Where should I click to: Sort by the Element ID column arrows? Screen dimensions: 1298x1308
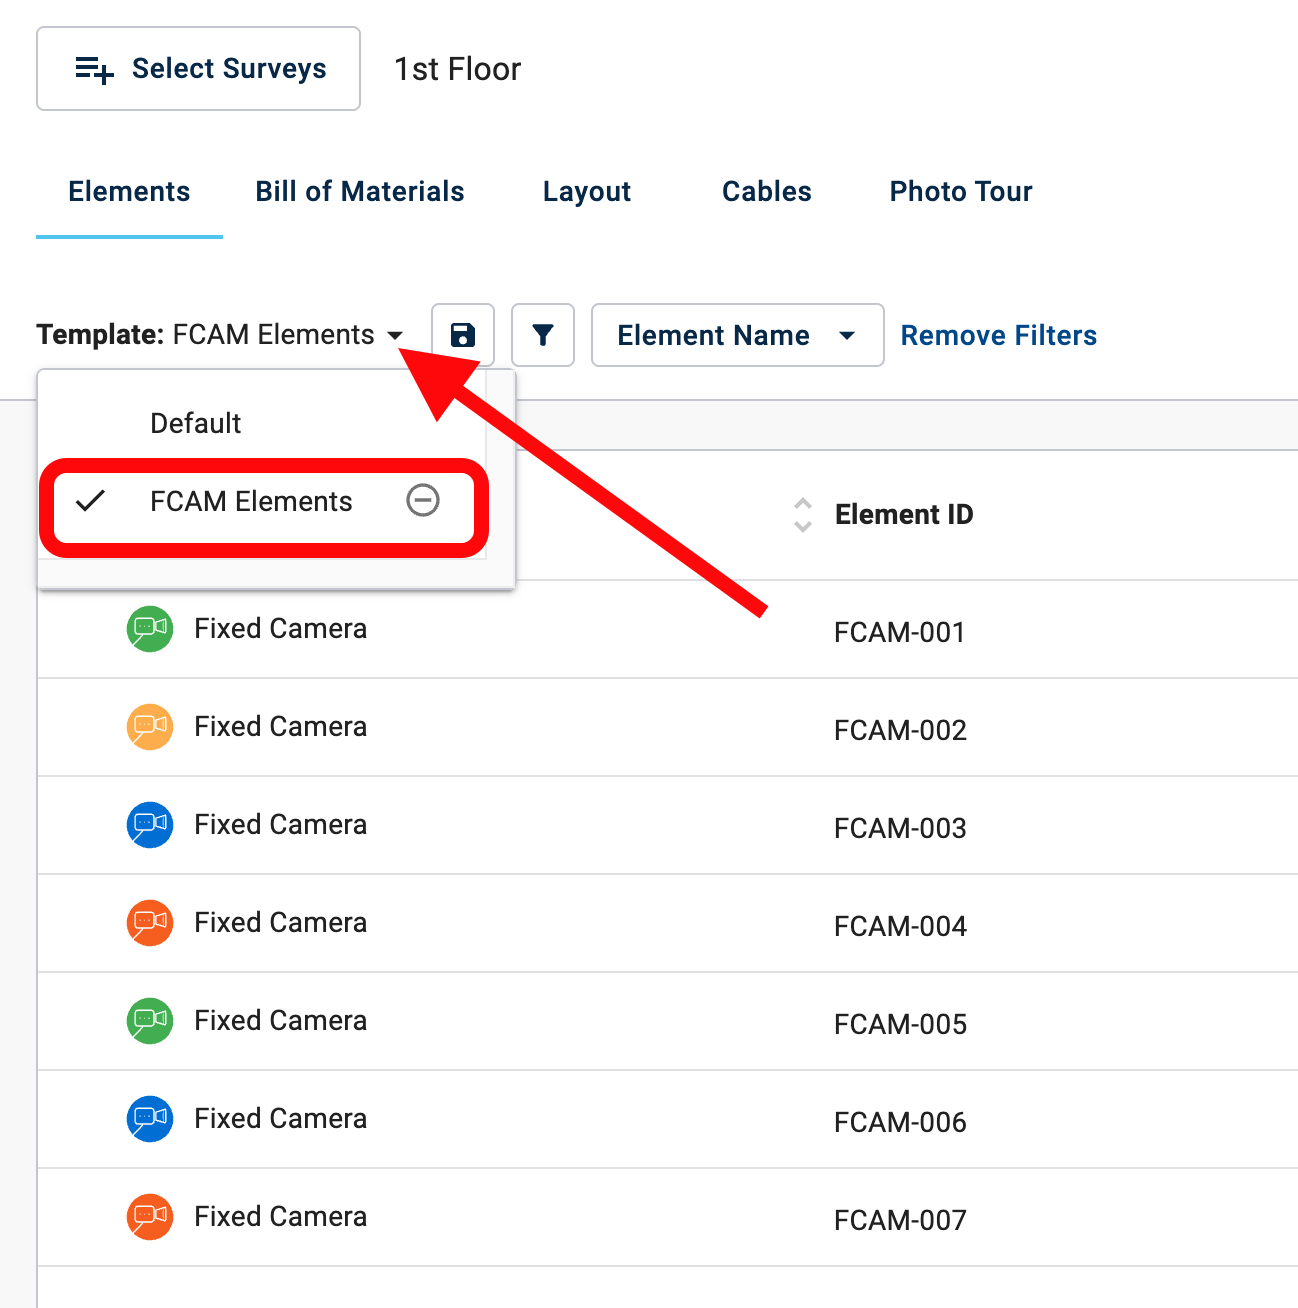pos(802,515)
